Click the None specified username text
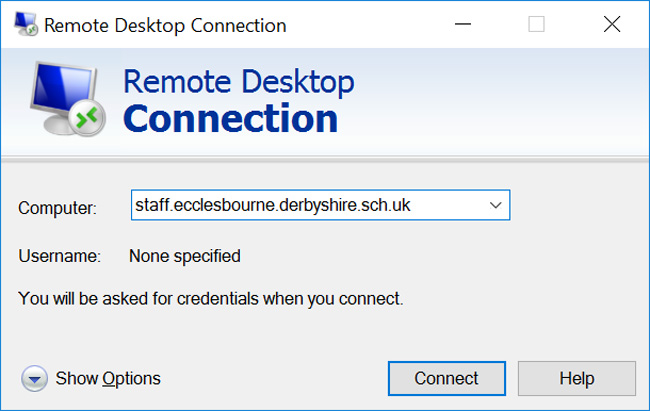Viewport: 650px width, 411px height. [185, 256]
